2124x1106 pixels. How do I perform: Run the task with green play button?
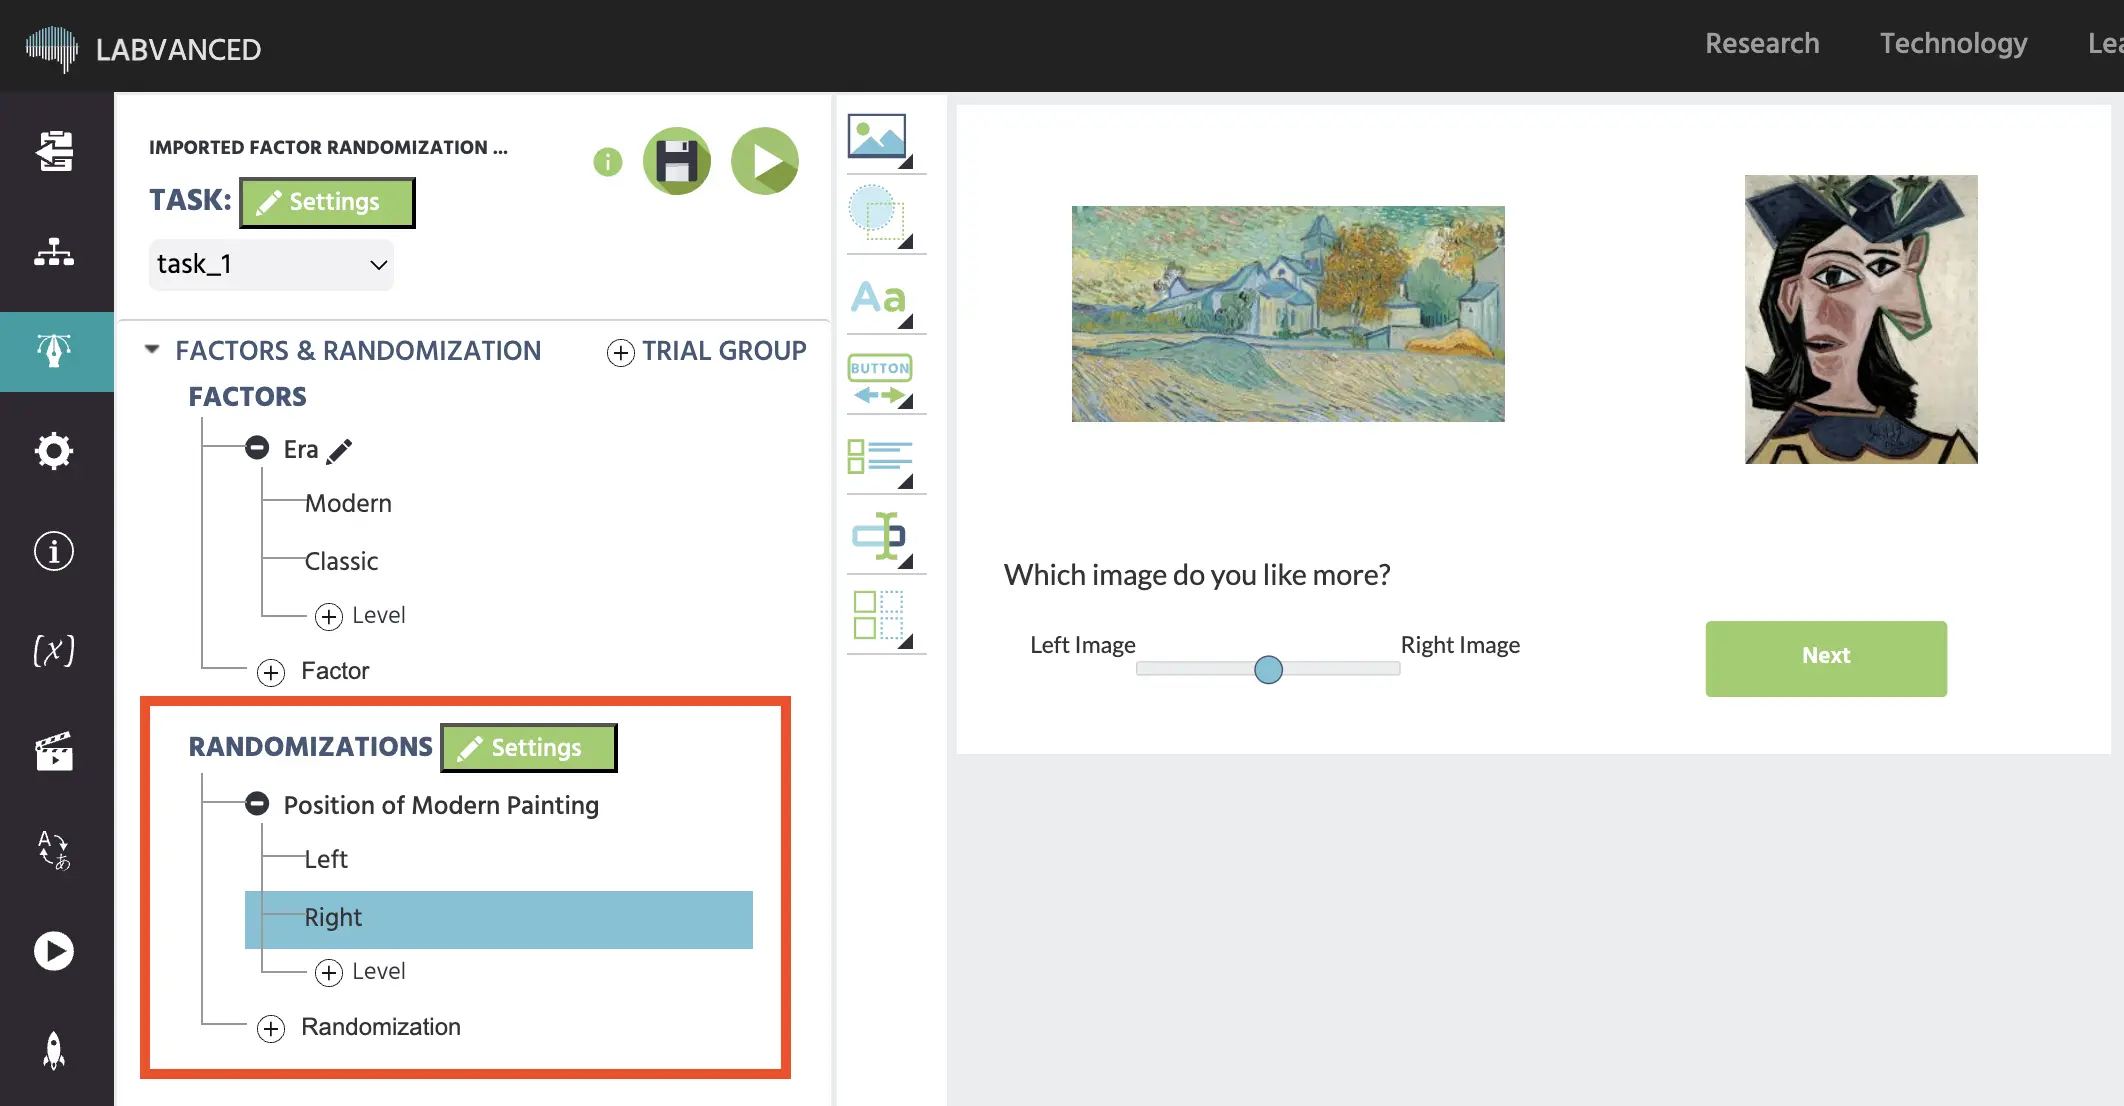[x=765, y=161]
